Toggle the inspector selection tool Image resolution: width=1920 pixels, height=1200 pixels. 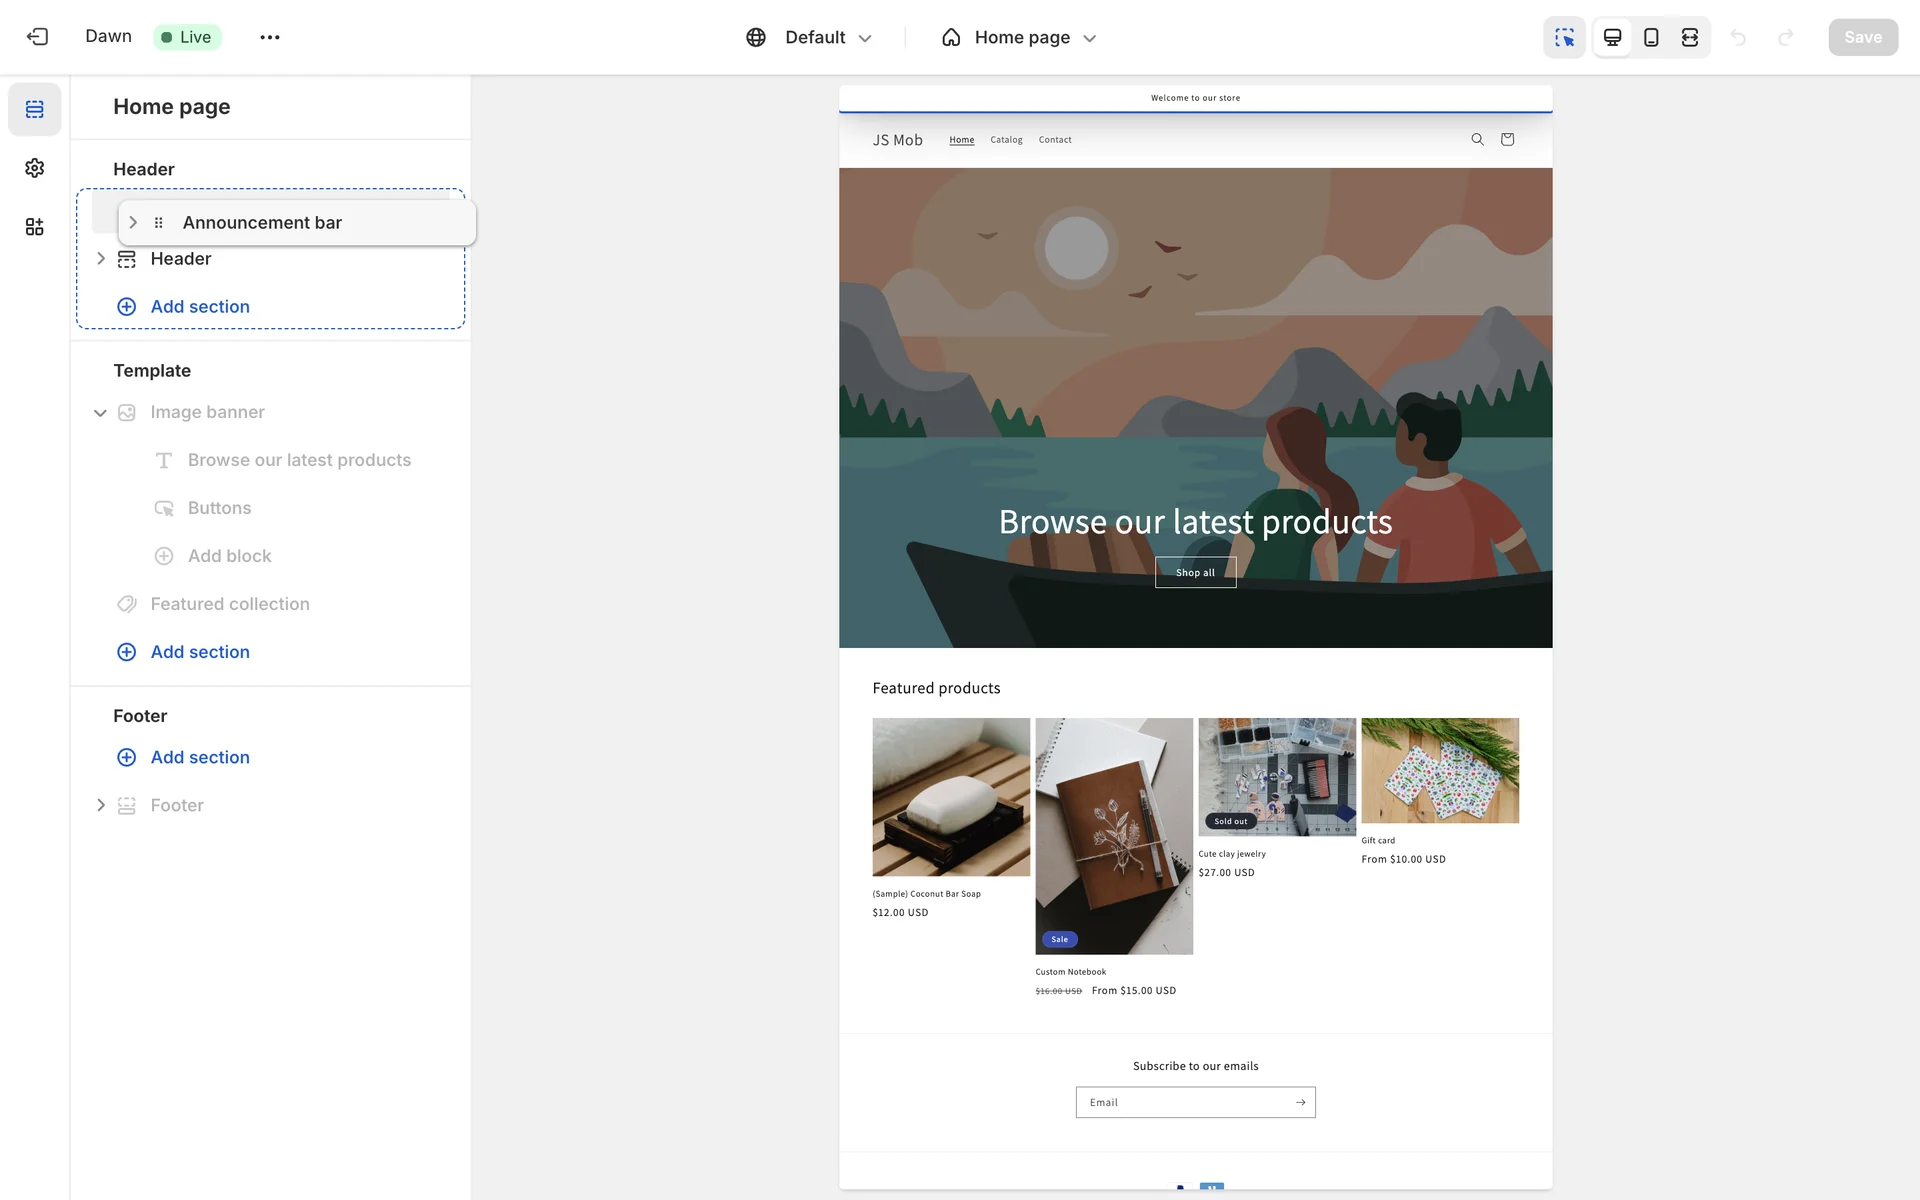tap(1564, 37)
